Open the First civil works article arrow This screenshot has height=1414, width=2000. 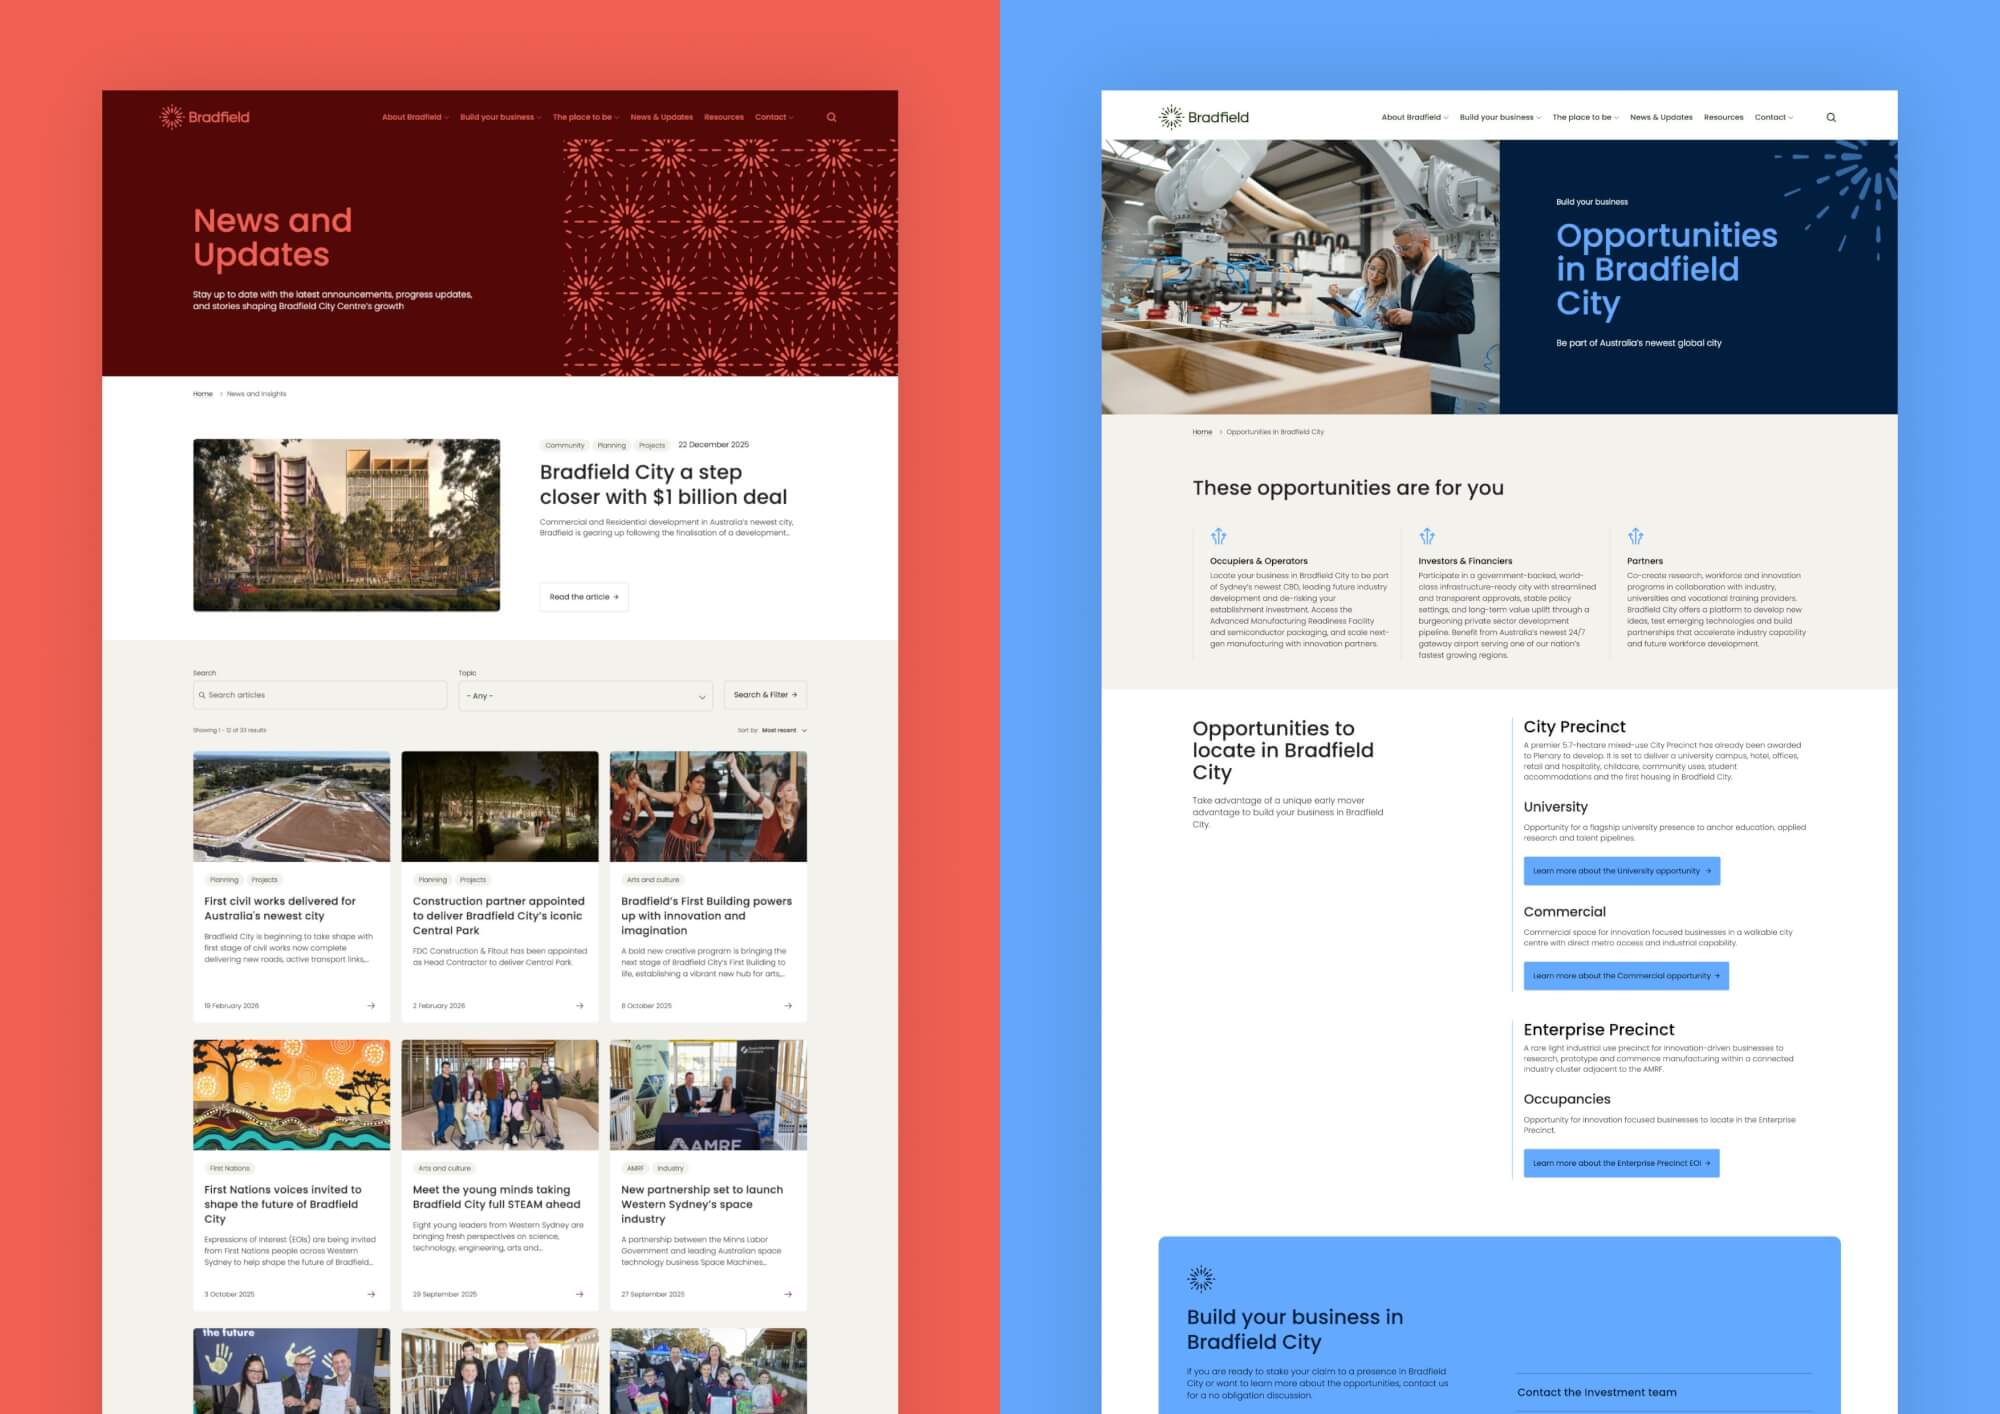pyautogui.click(x=371, y=1006)
